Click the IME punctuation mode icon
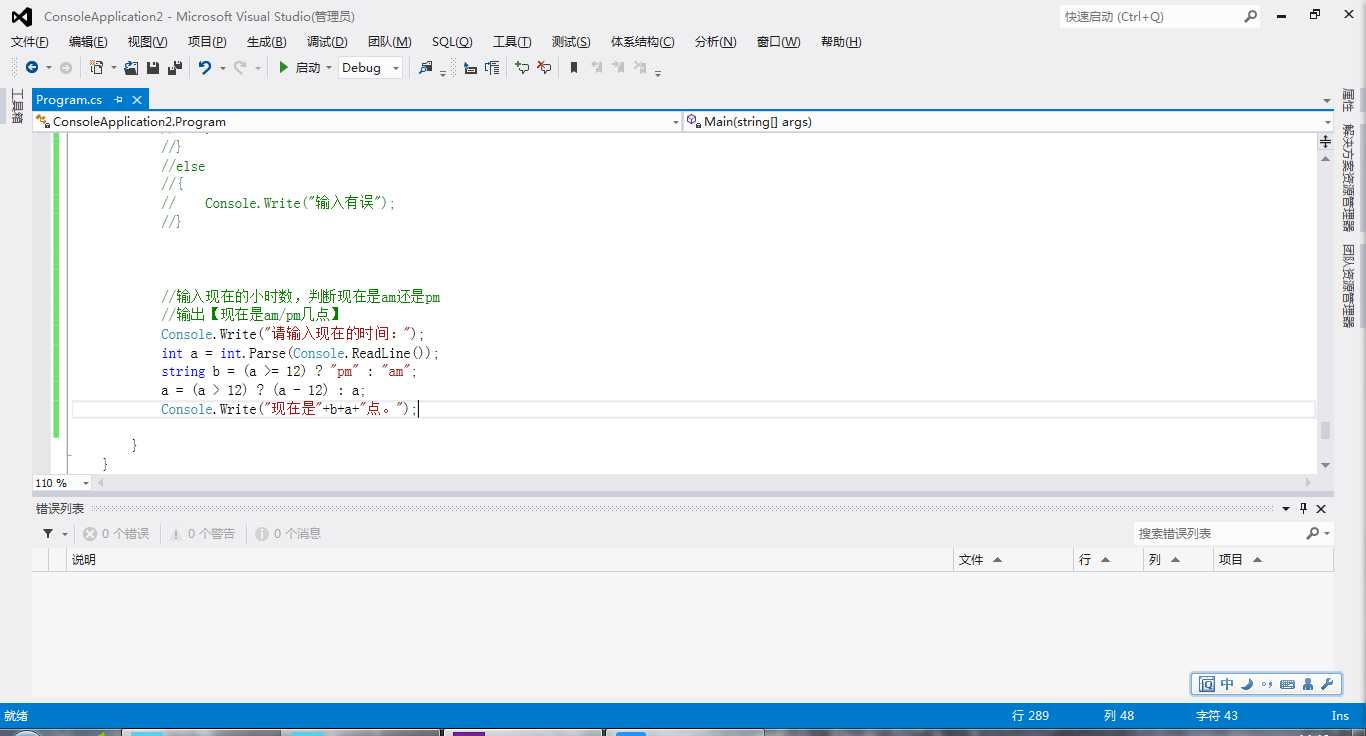This screenshot has height=736, width=1366. [1267, 685]
